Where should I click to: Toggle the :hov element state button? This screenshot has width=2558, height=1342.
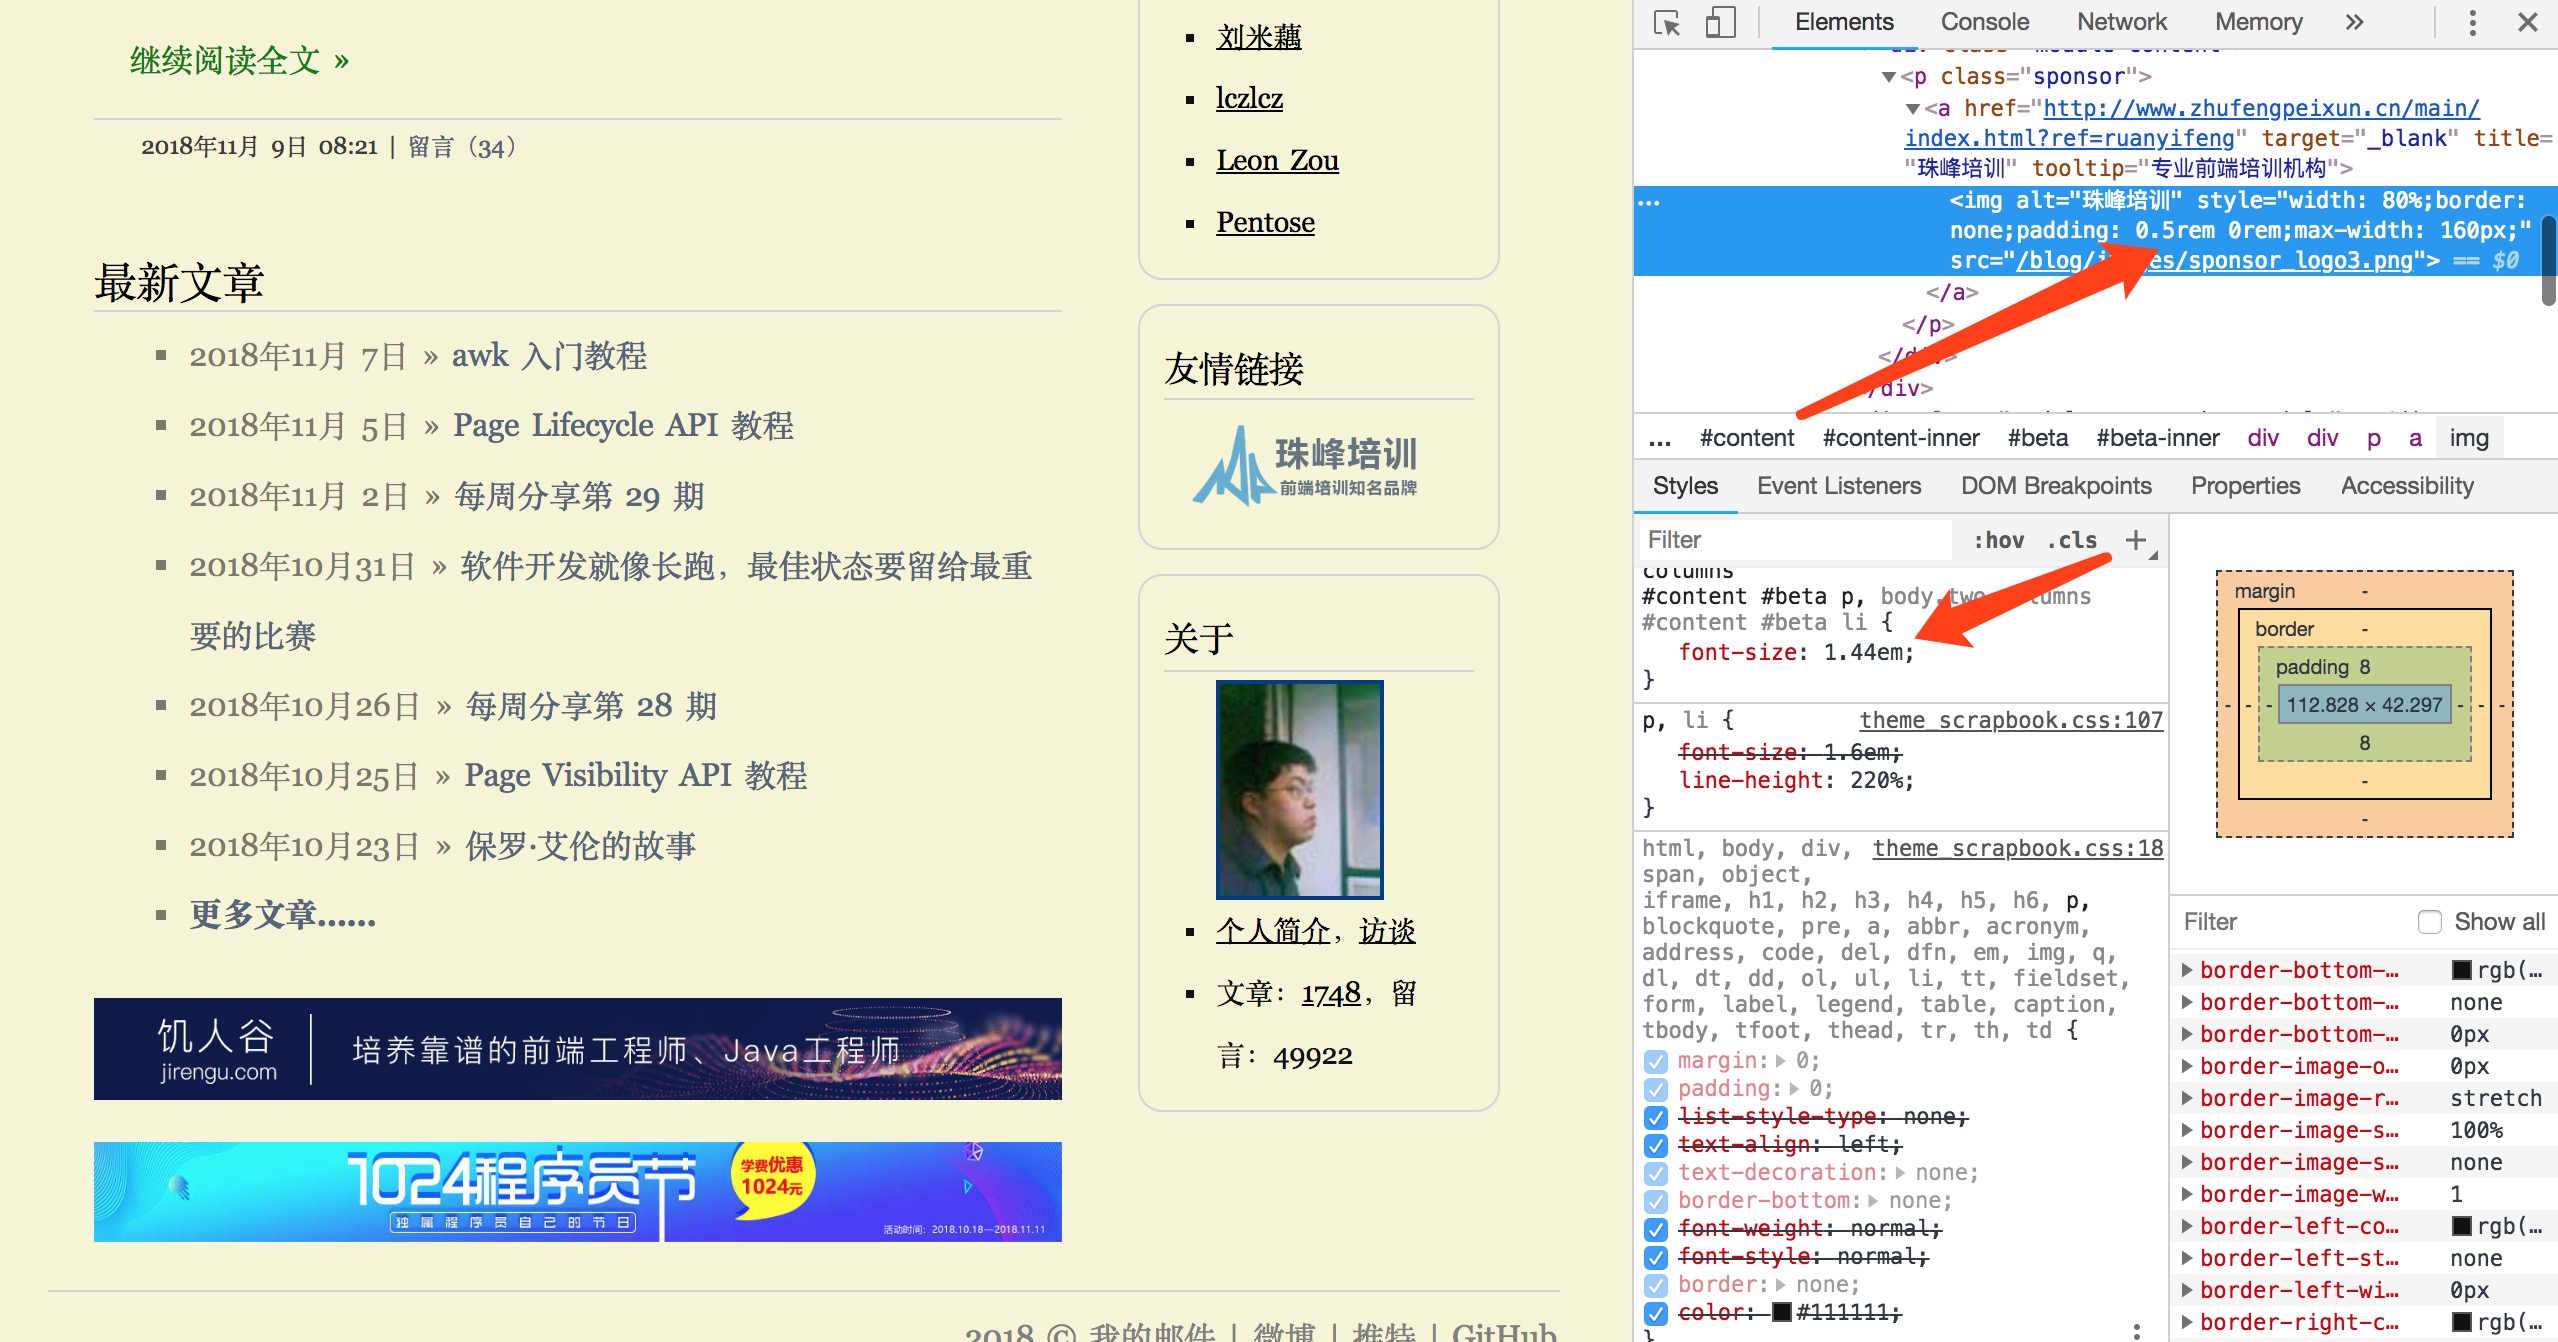1998,540
